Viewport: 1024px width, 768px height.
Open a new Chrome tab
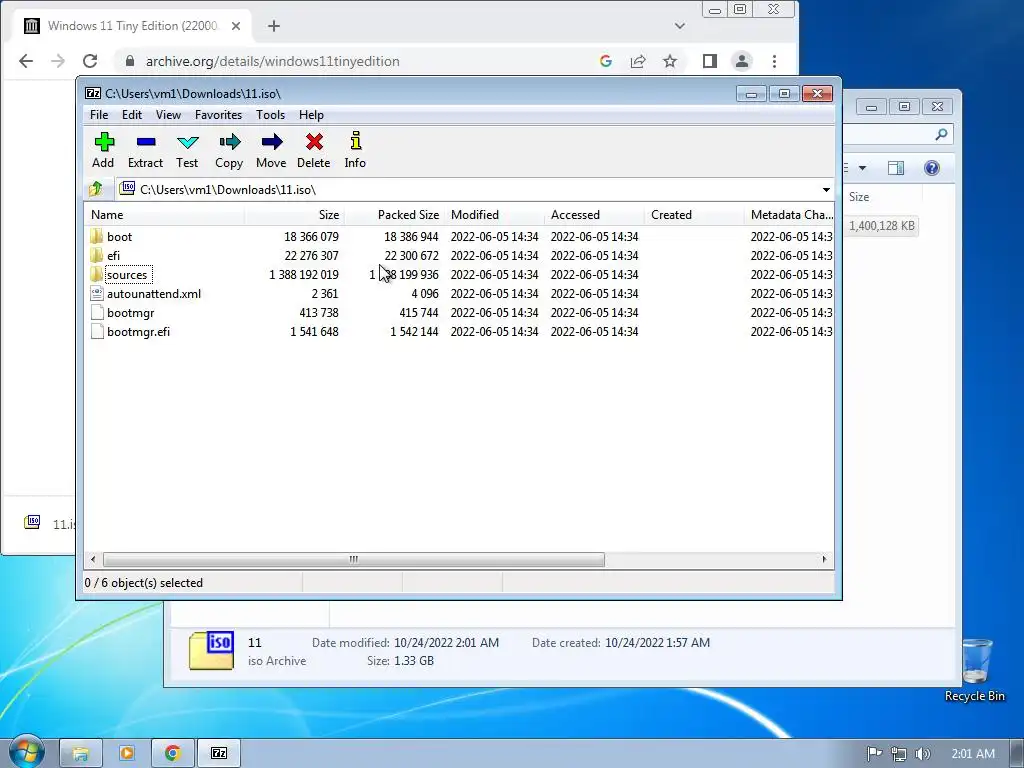coord(274,26)
